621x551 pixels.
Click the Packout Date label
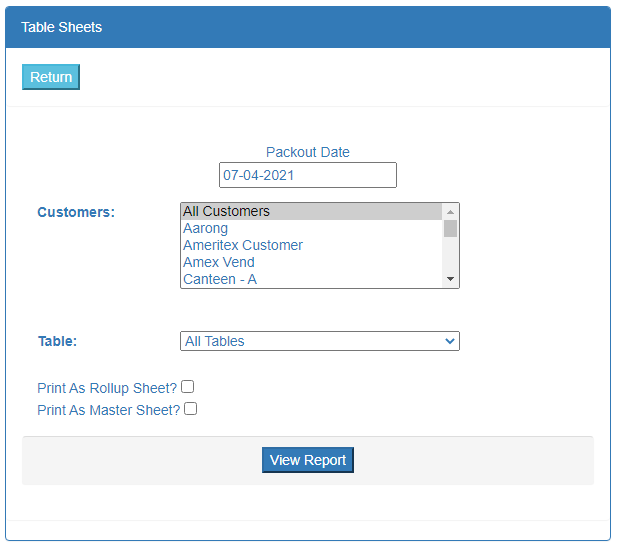308,152
